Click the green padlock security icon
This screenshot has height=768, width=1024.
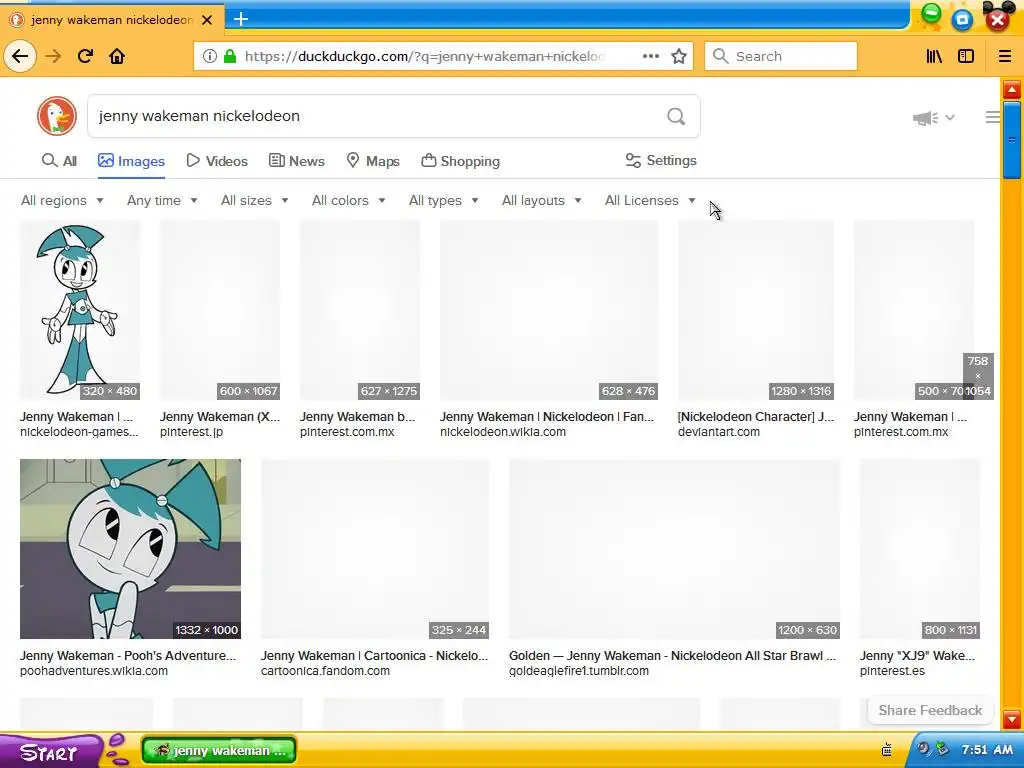point(230,56)
